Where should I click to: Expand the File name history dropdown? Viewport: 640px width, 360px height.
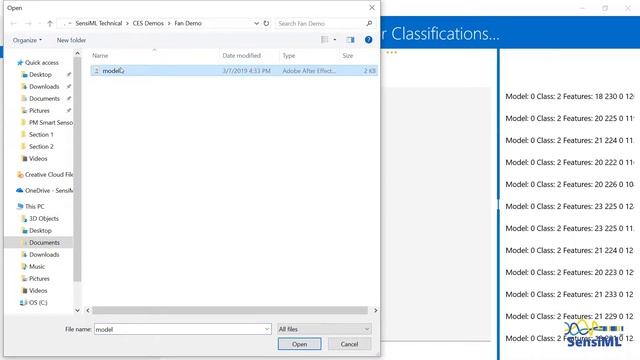point(267,329)
